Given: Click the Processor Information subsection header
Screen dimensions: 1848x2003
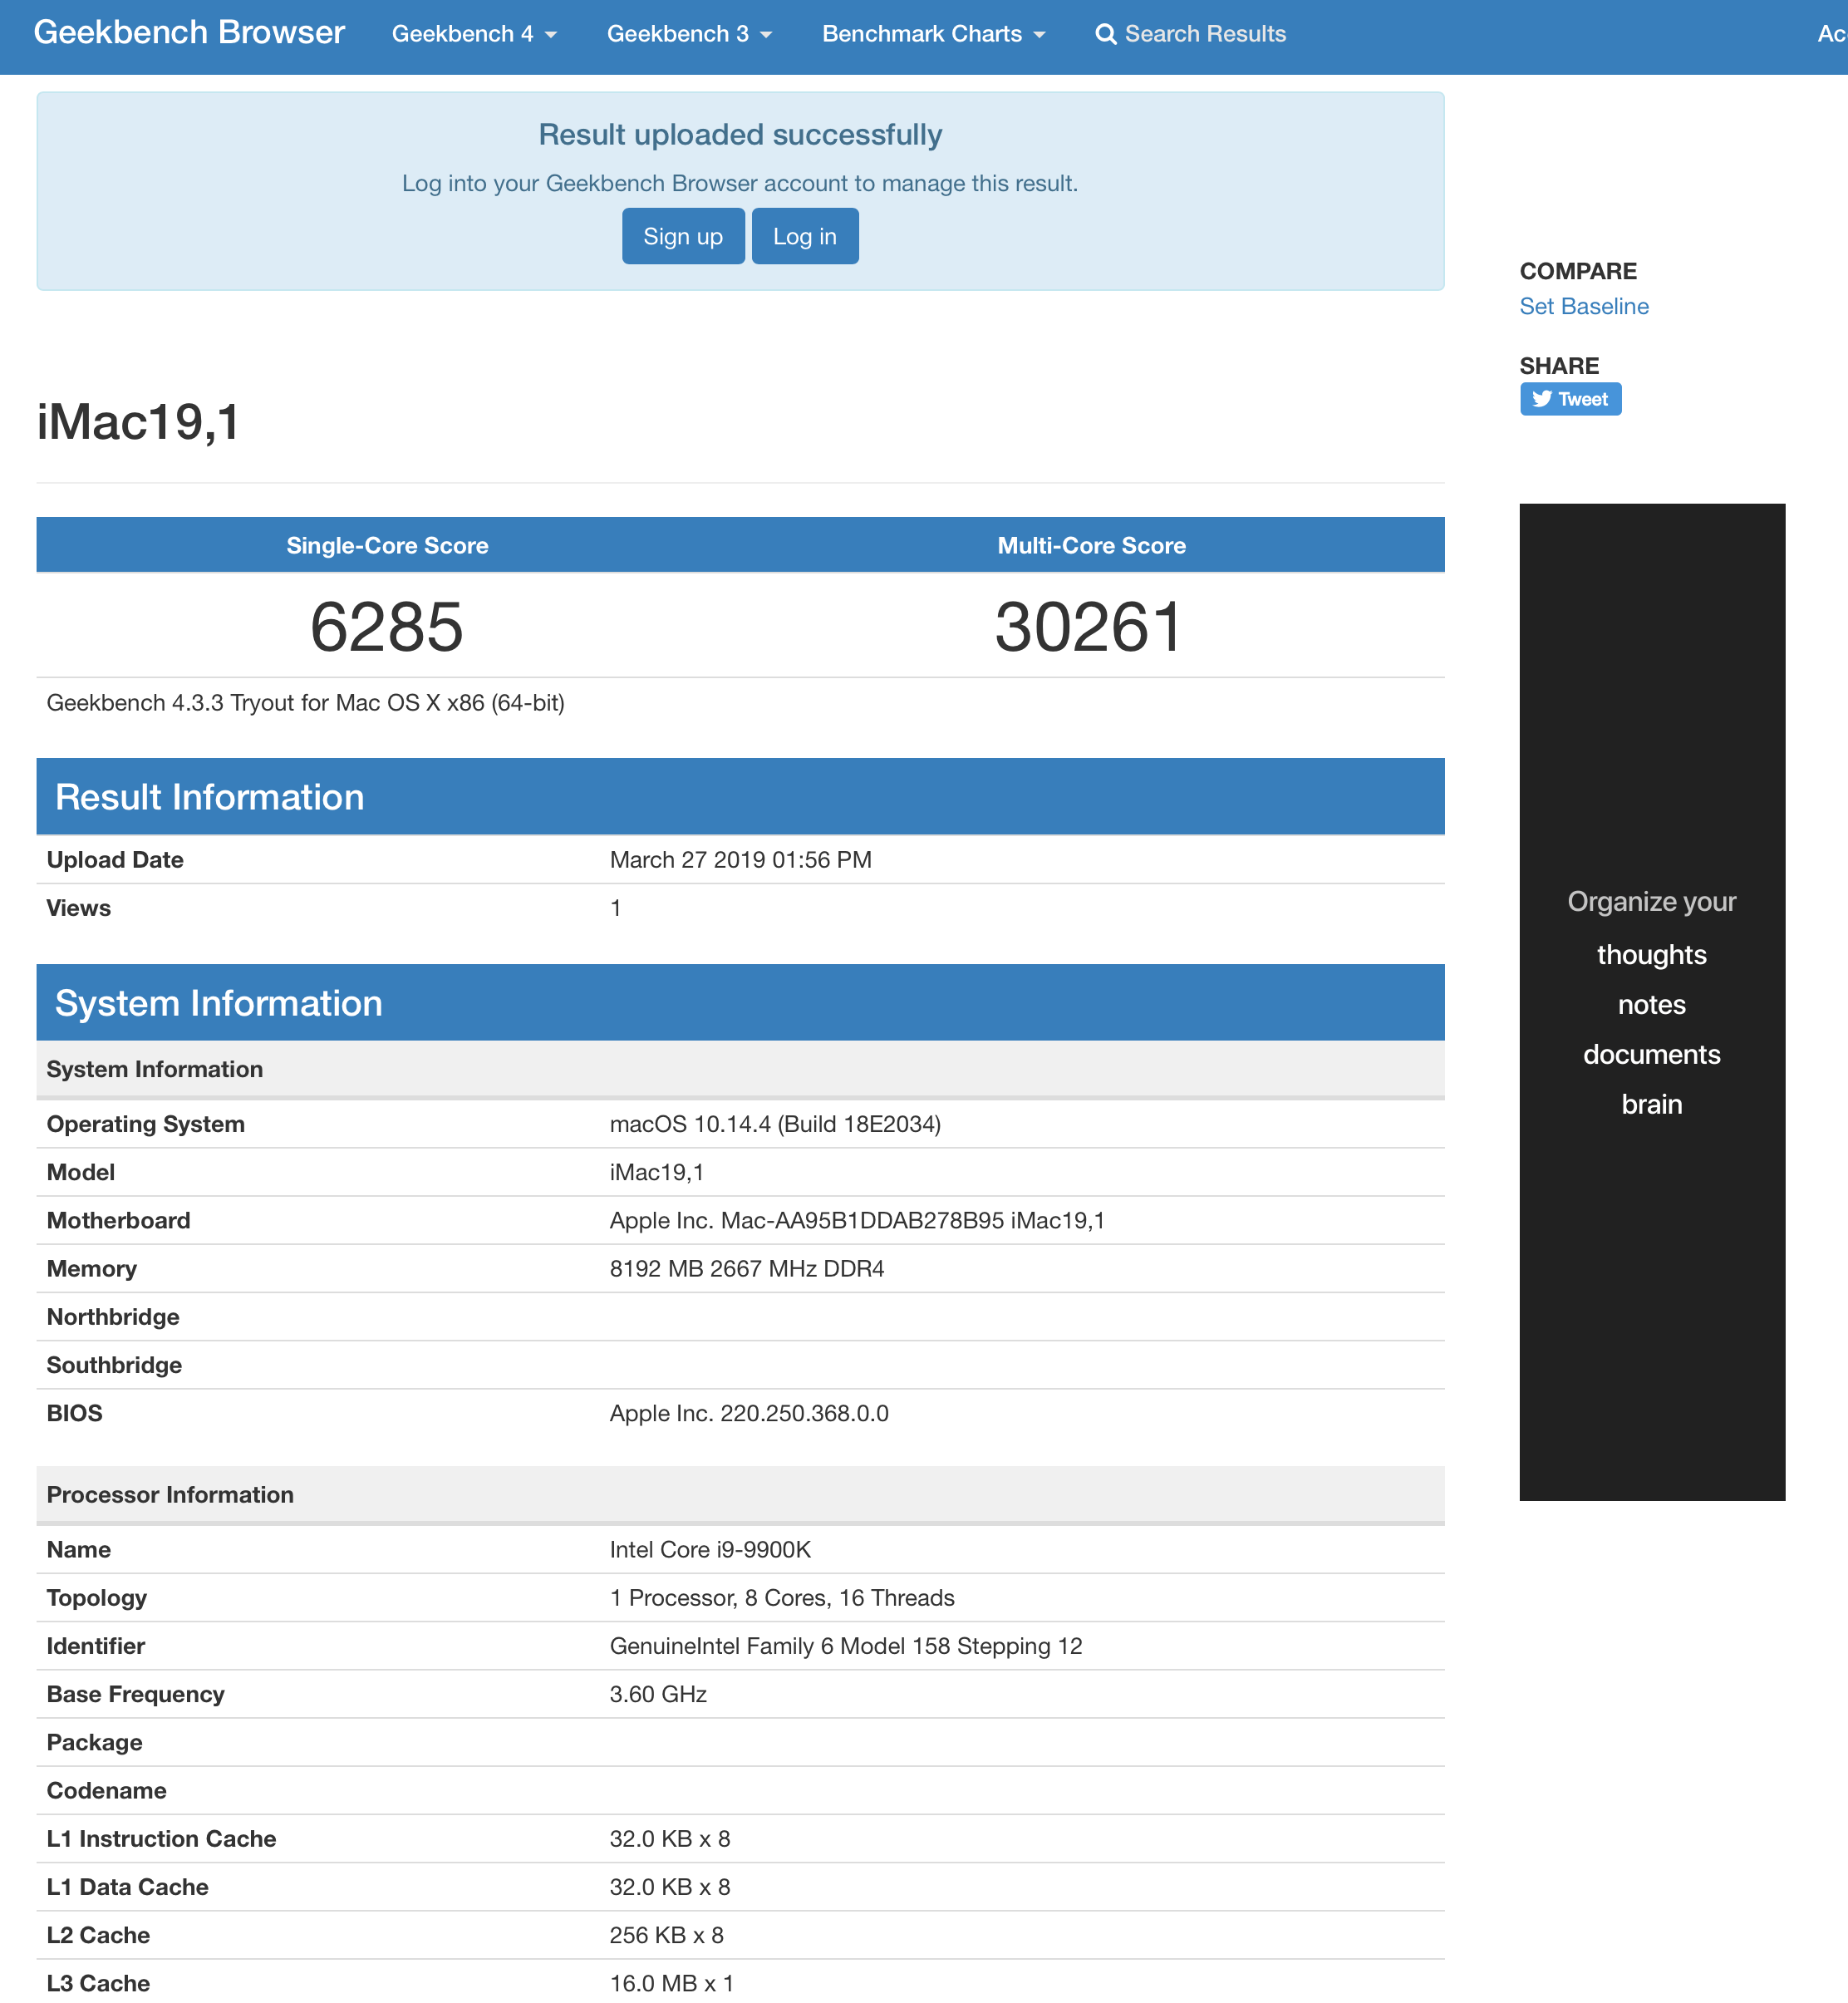Looking at the screenshot, I should [x=740, y=1494].
